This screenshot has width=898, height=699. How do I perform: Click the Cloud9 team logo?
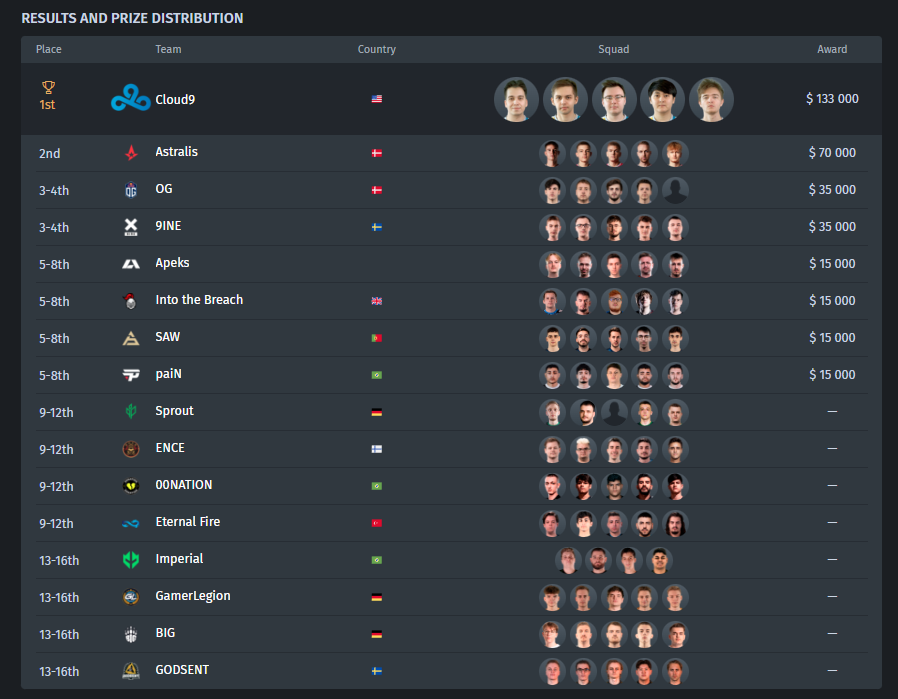[x=131, y=98]
